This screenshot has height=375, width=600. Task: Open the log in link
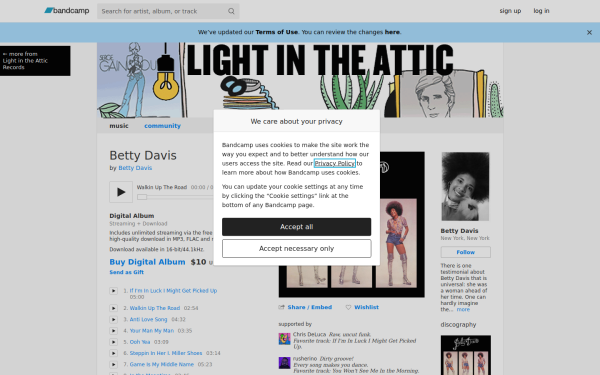(541, 11)
